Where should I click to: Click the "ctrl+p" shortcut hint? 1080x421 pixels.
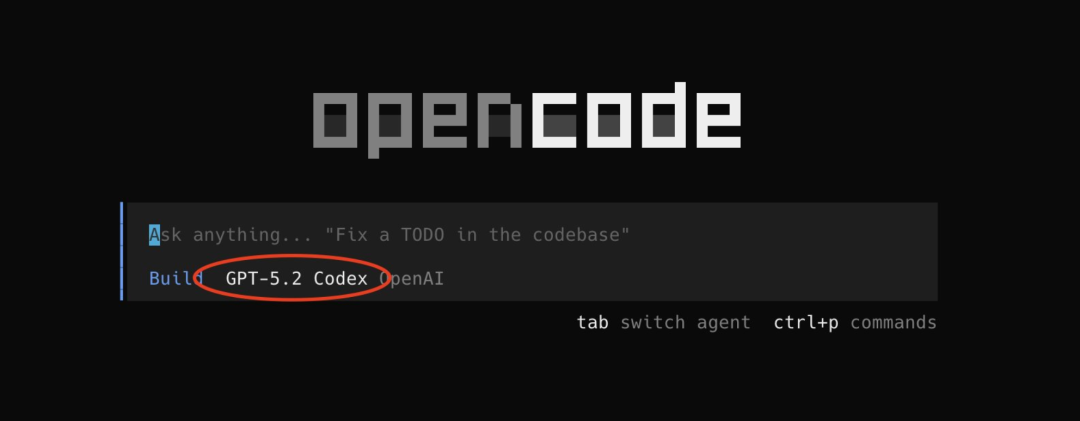[806, 323]
